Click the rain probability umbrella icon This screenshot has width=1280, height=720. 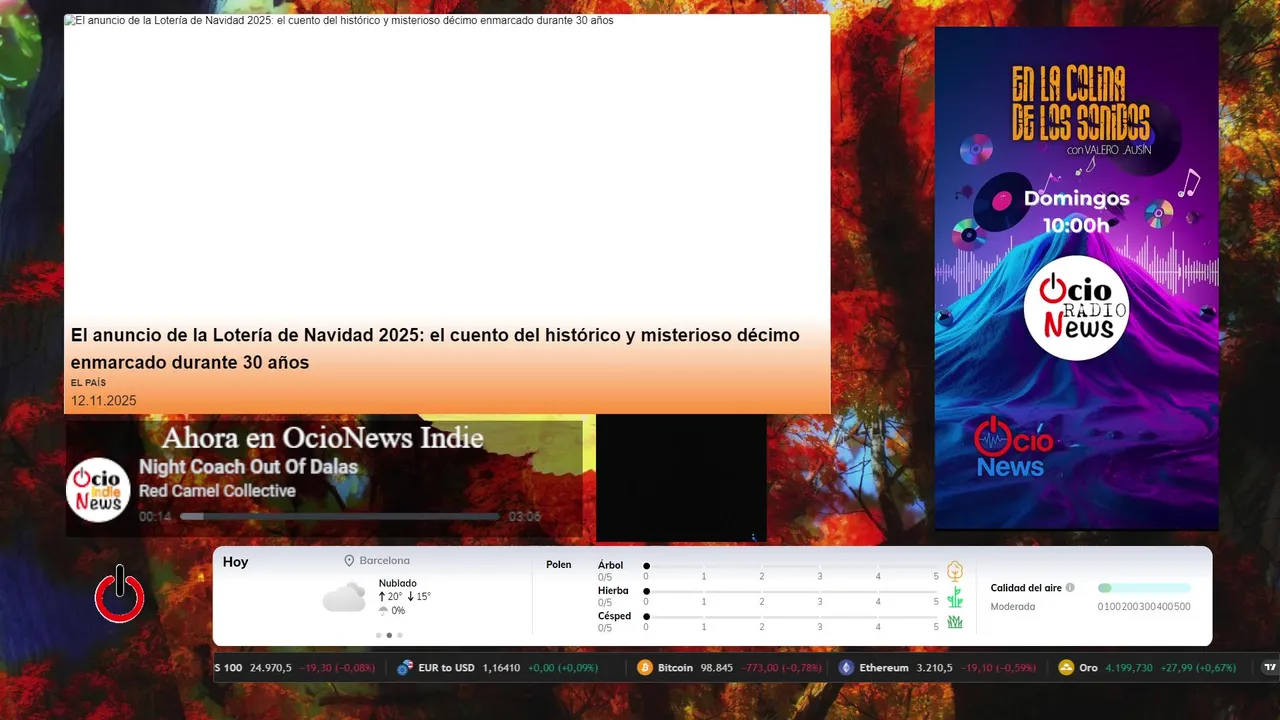pos(383,611)
